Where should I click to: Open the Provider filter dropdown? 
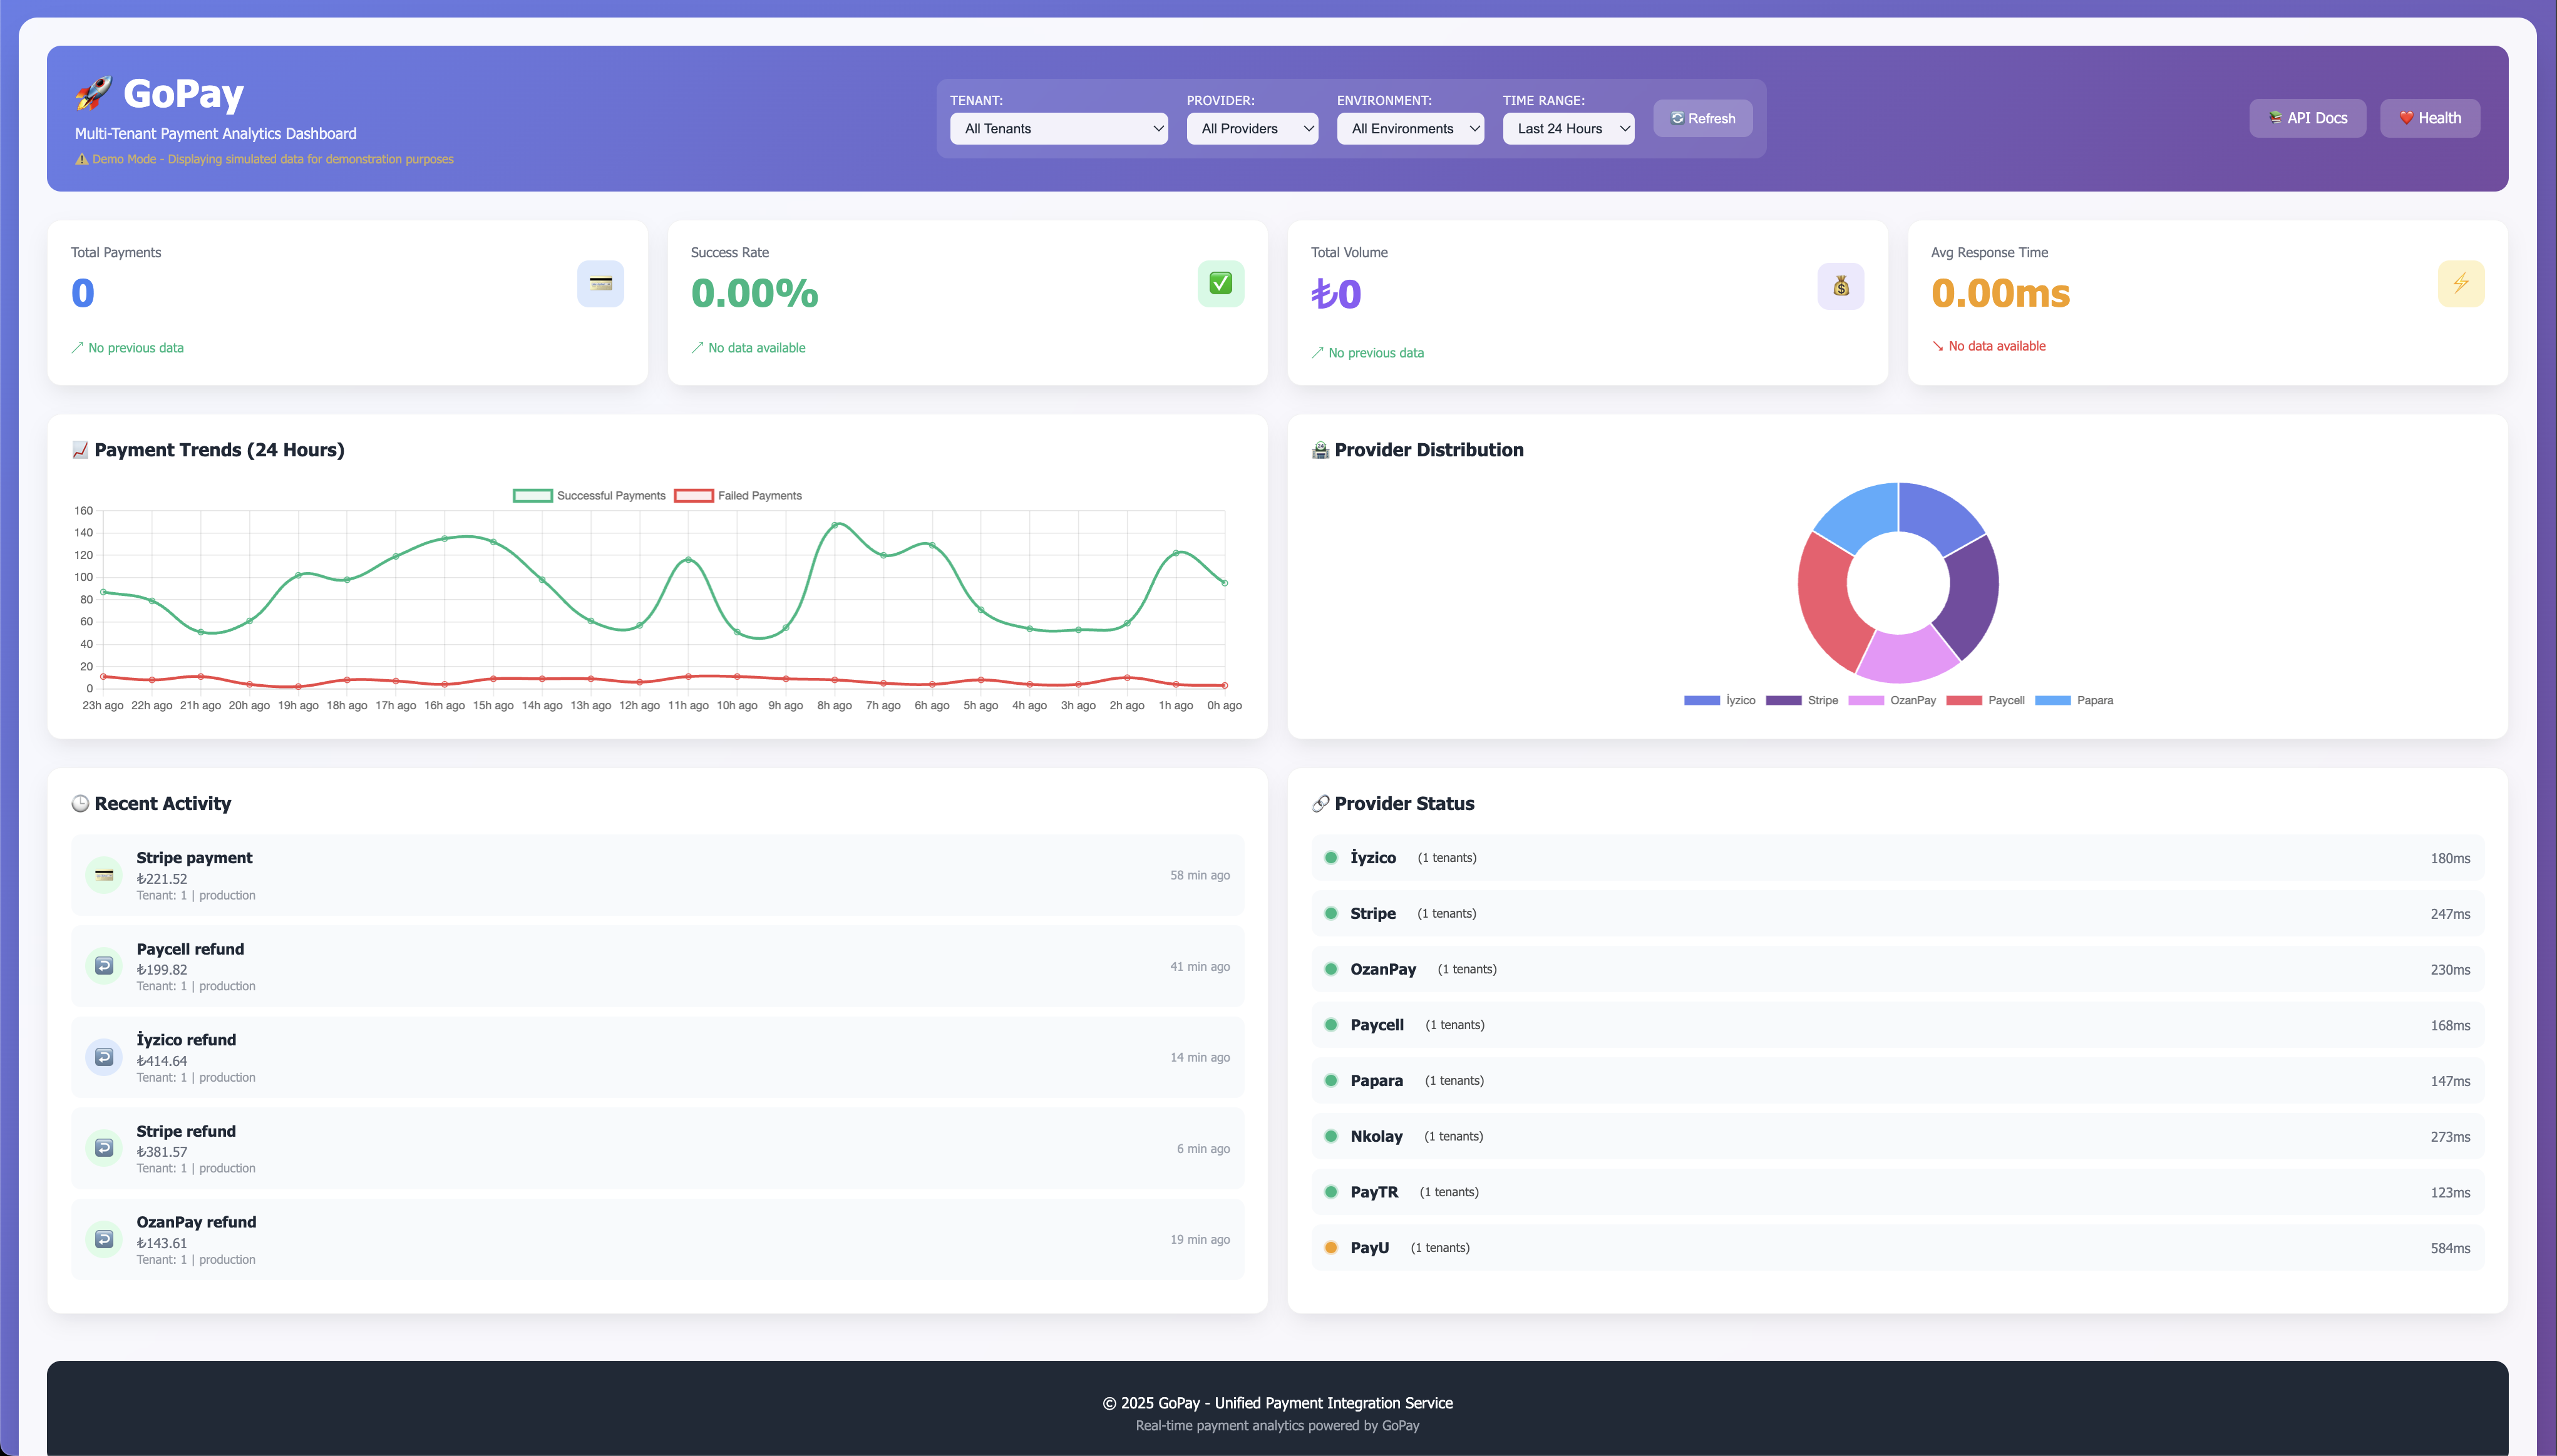[x=1252, y=129]
